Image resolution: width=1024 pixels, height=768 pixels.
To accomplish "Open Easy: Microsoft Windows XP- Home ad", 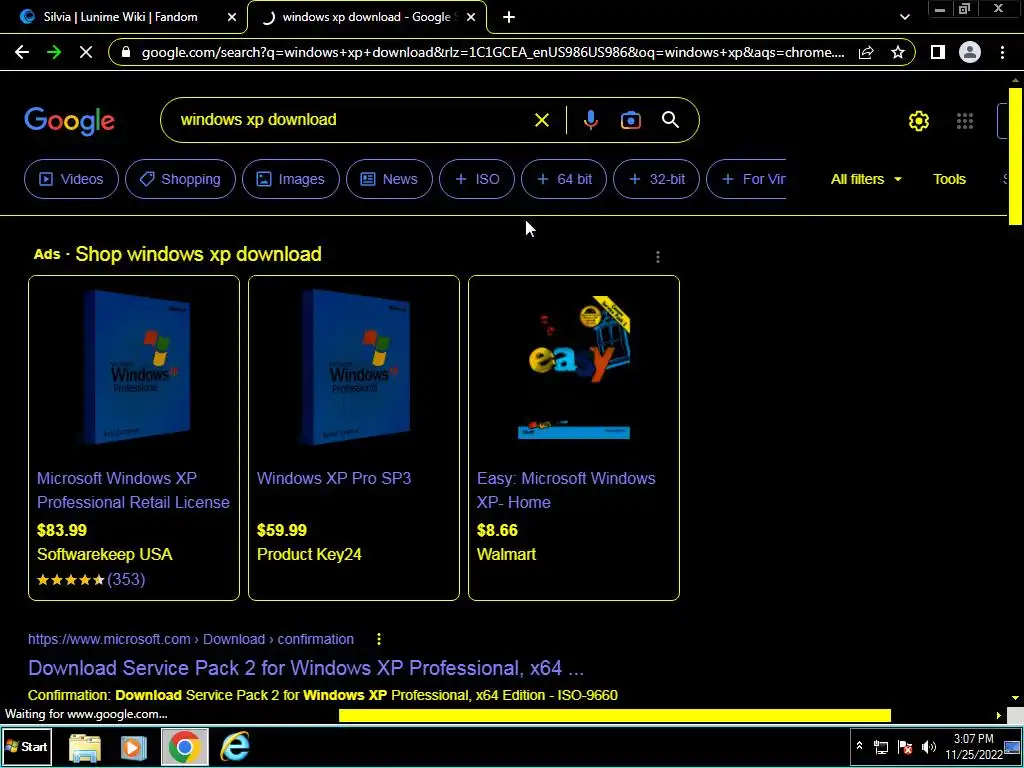I will (x=566, y=490).
